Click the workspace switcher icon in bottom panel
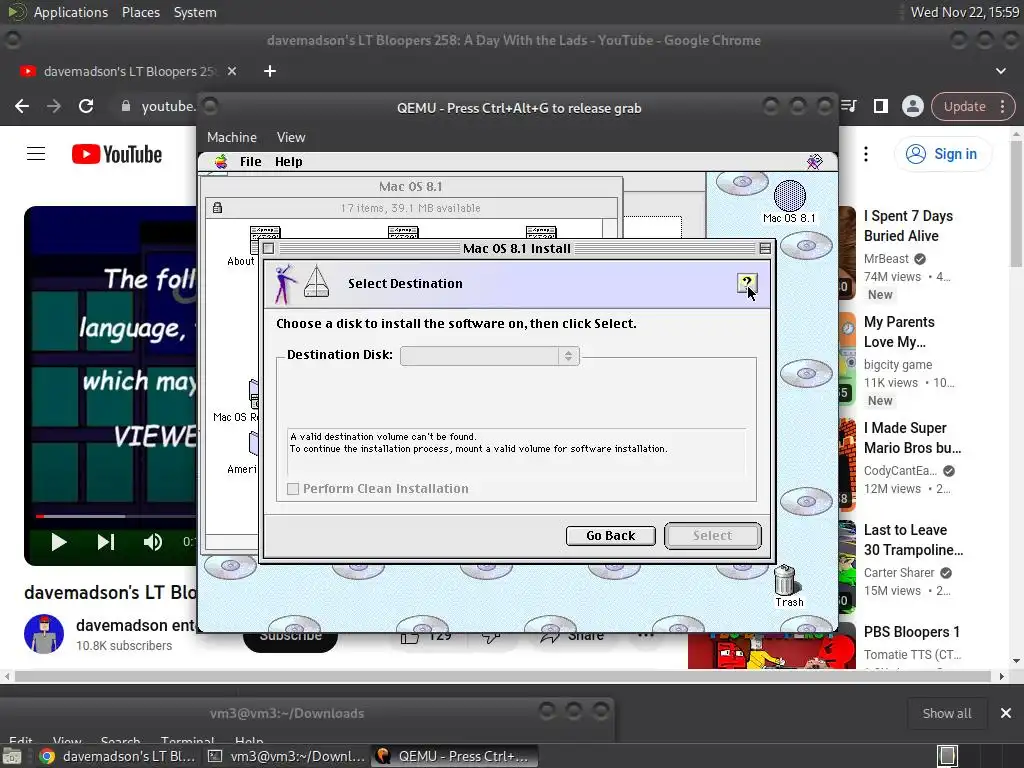 pyautogui.click(x=948, y=756)
